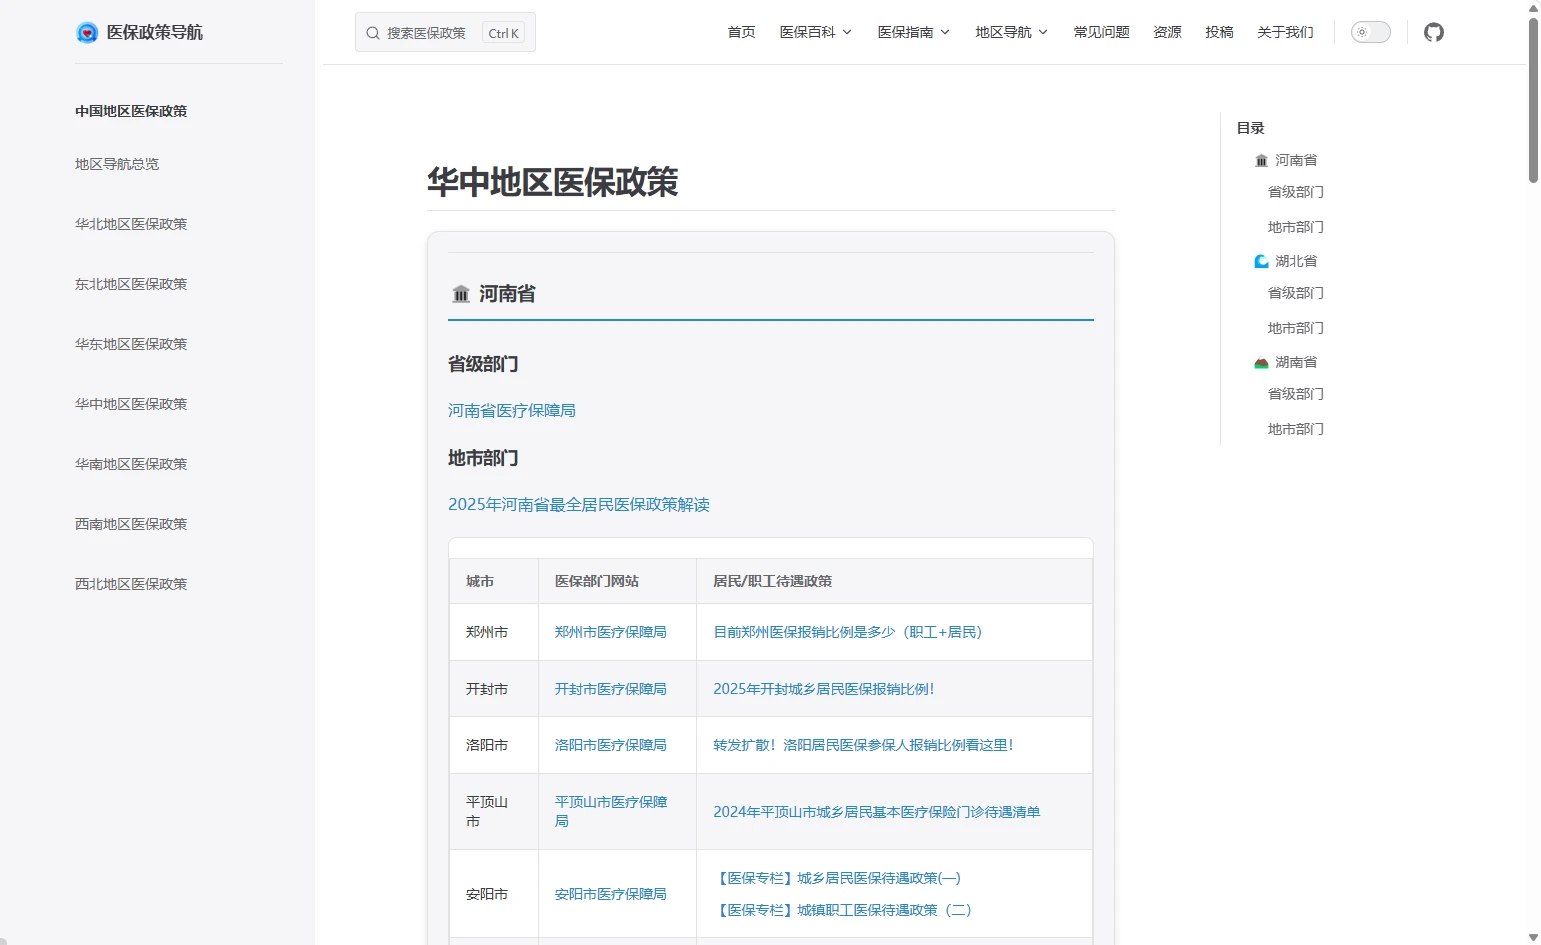Open the 河南省医疗保障局 link
This screenshot has width=1541, height=945.
pyautogui.click(x=511, y=411)
